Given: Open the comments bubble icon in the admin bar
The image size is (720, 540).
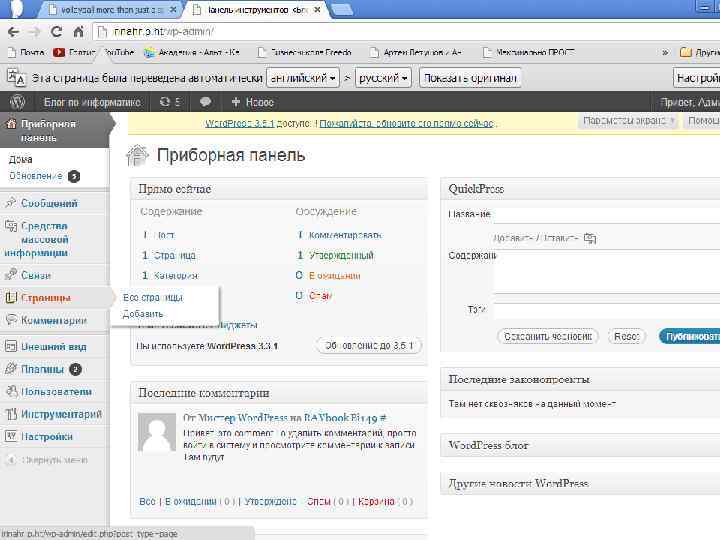Looking at the screenshot, I should point(205,102).
